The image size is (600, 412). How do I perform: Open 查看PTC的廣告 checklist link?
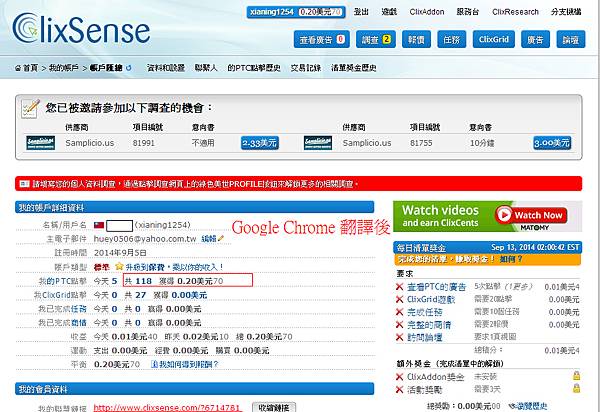click(x=436, y=287)
